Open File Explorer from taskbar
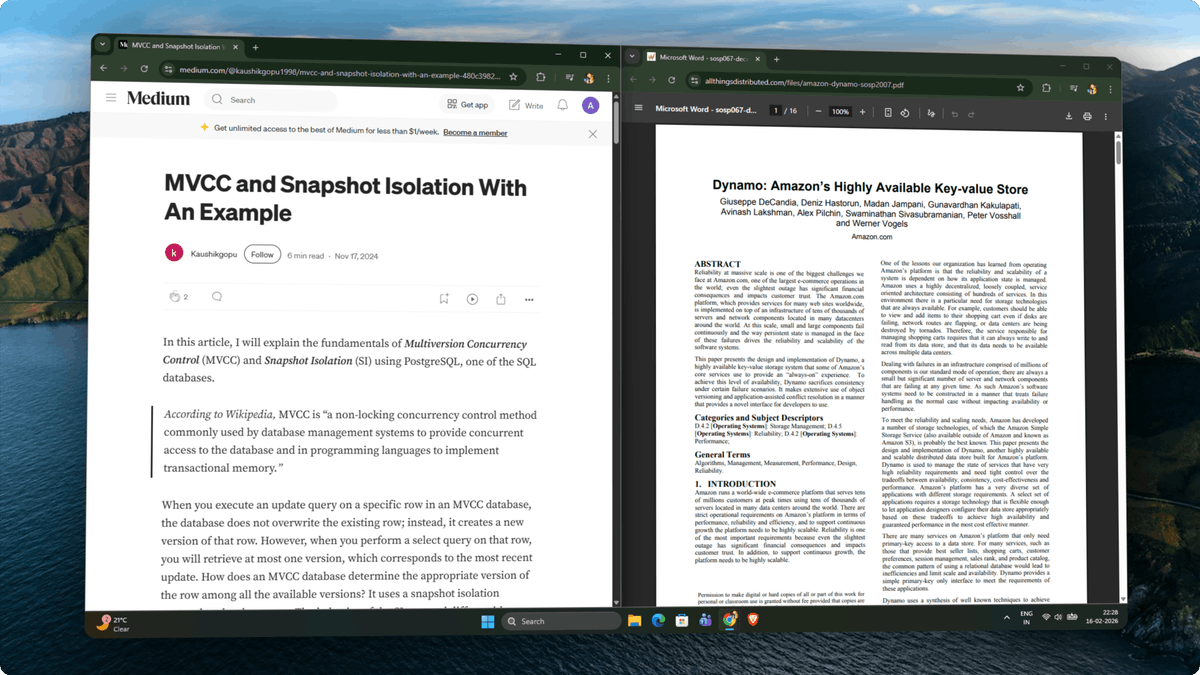This screenshot has height=675, width=1200. 634,621
